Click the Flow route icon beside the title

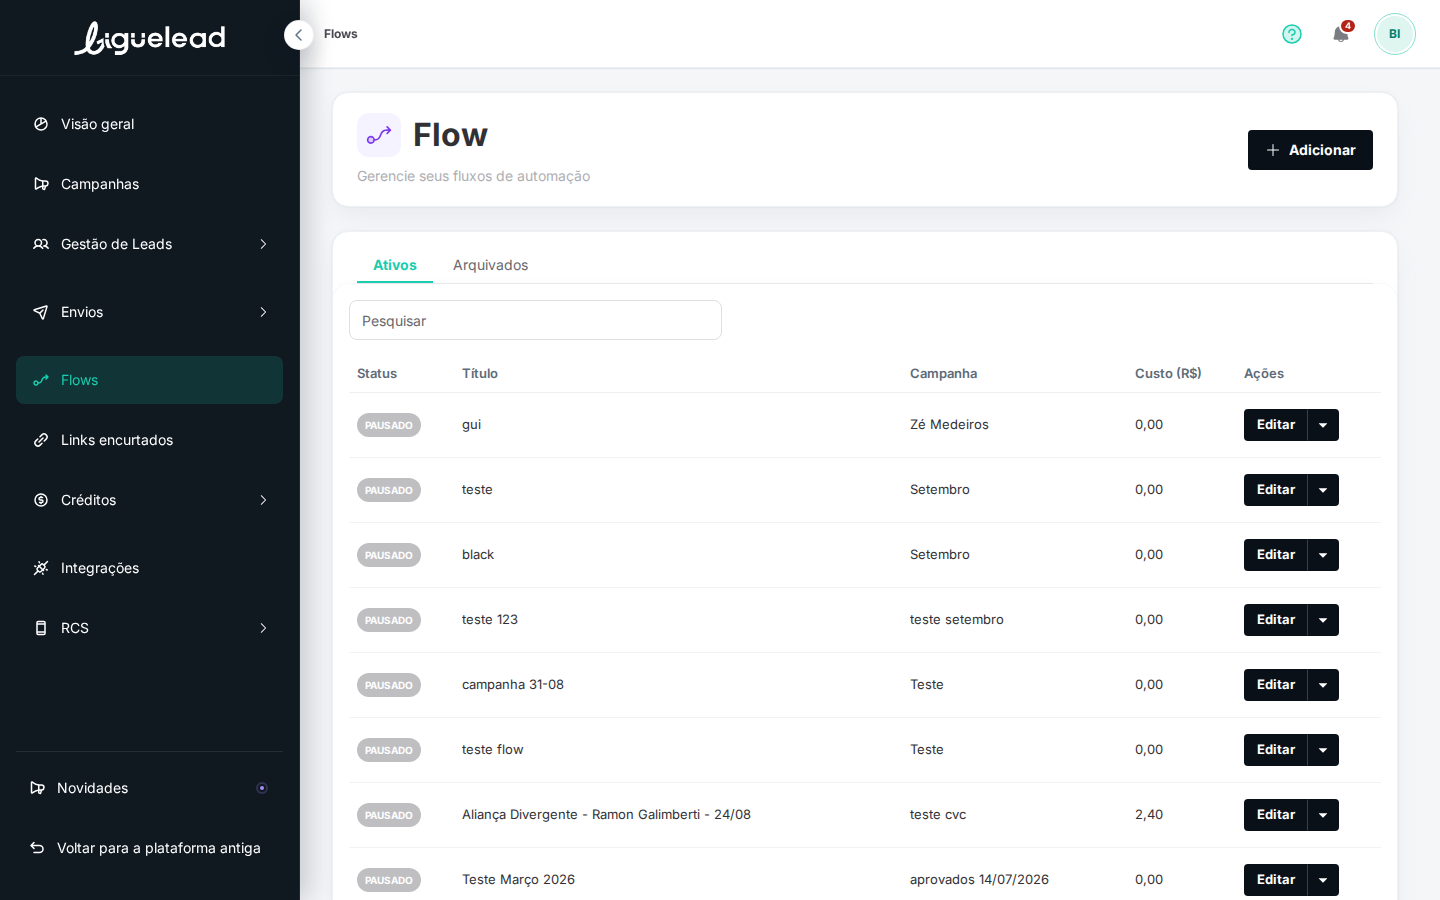(x=379, y=135)
